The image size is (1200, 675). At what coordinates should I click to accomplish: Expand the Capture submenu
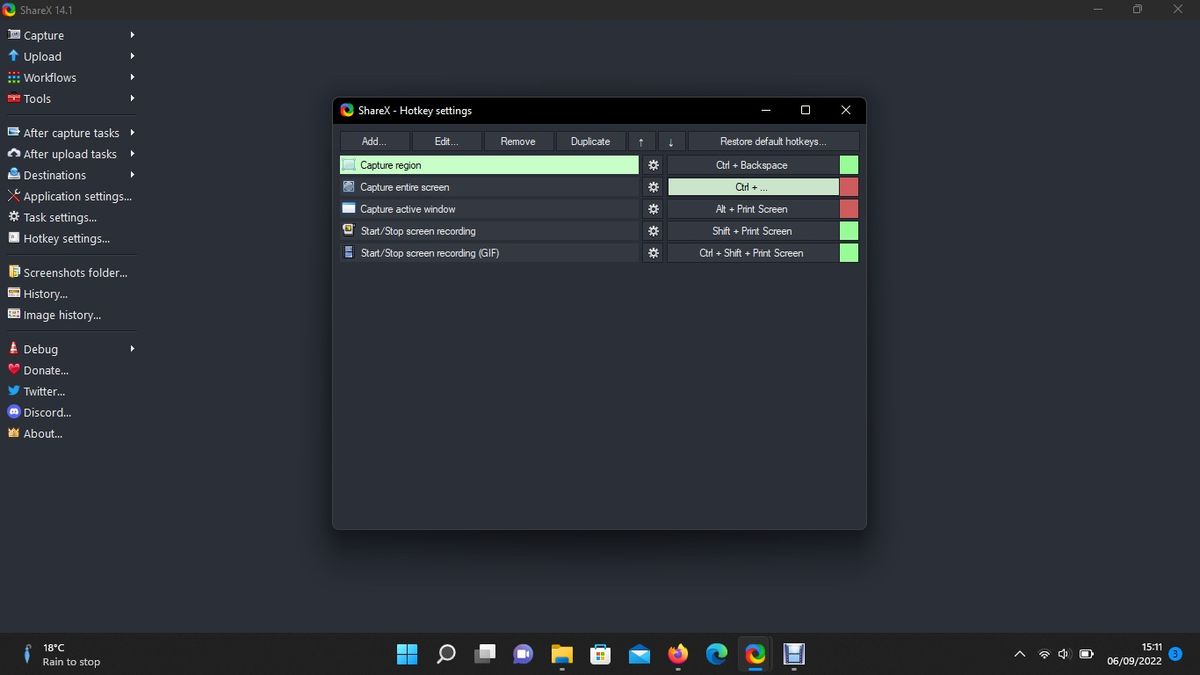point(40,34)
